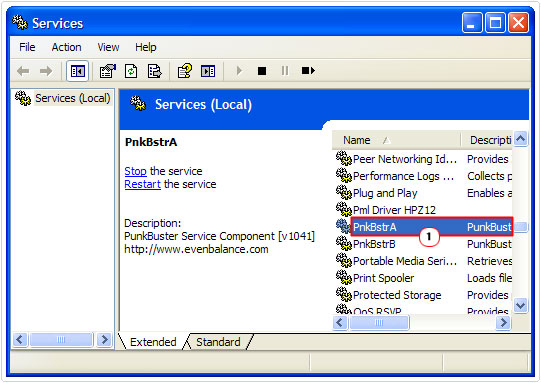Click the Refresh toolbar icon

(131, 71)
